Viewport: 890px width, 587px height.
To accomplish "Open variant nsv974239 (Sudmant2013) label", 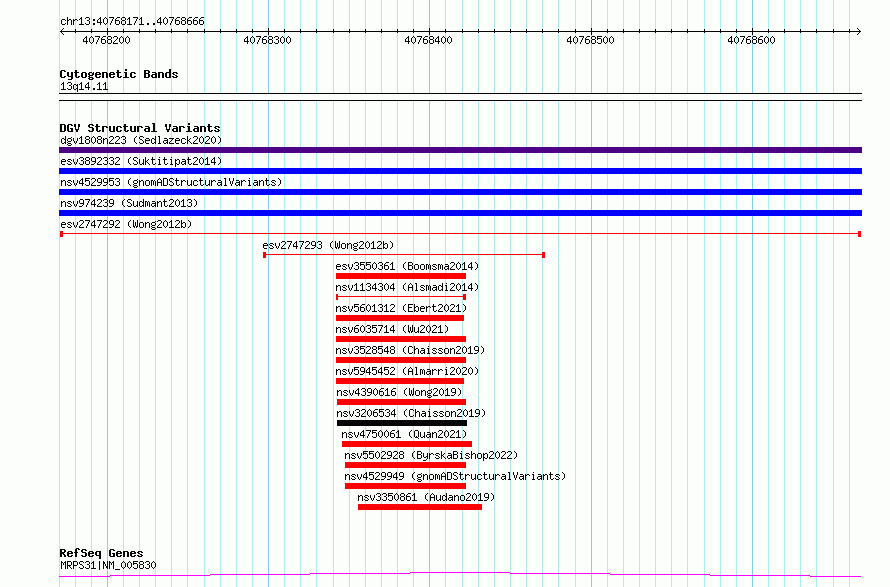I will pos(129,203).
